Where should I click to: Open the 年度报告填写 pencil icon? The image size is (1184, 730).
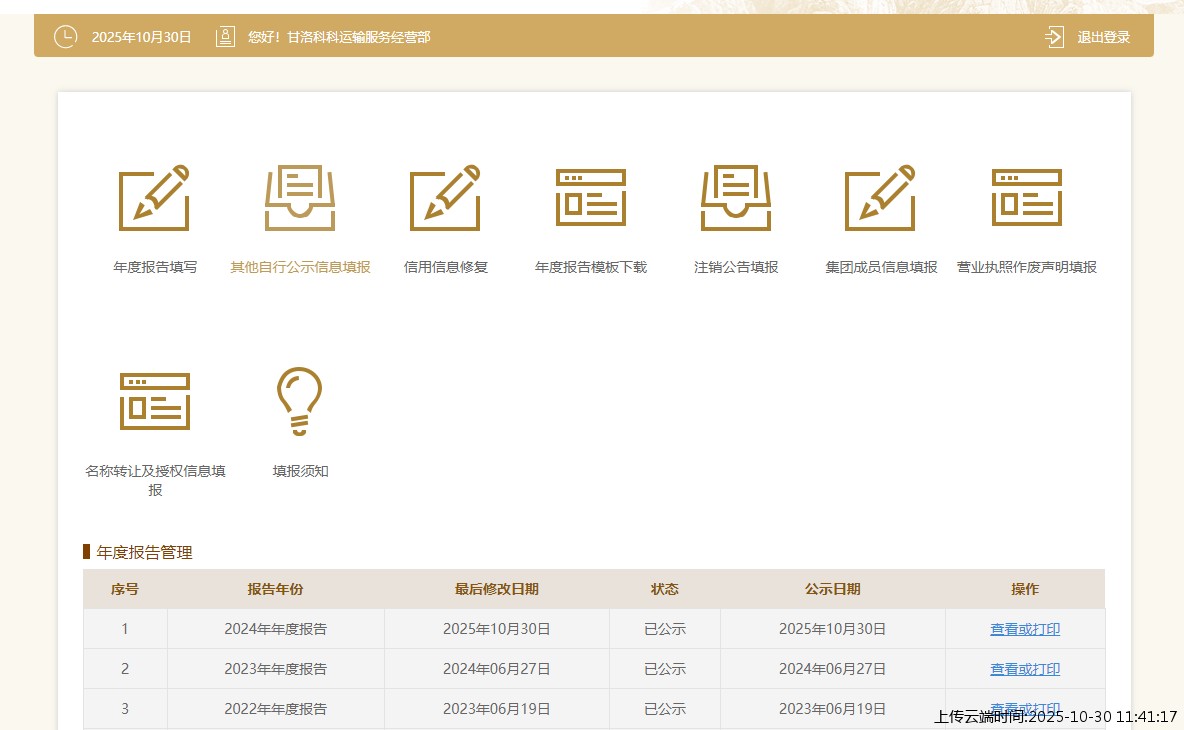pyautogui.click(x=154, y=198)
